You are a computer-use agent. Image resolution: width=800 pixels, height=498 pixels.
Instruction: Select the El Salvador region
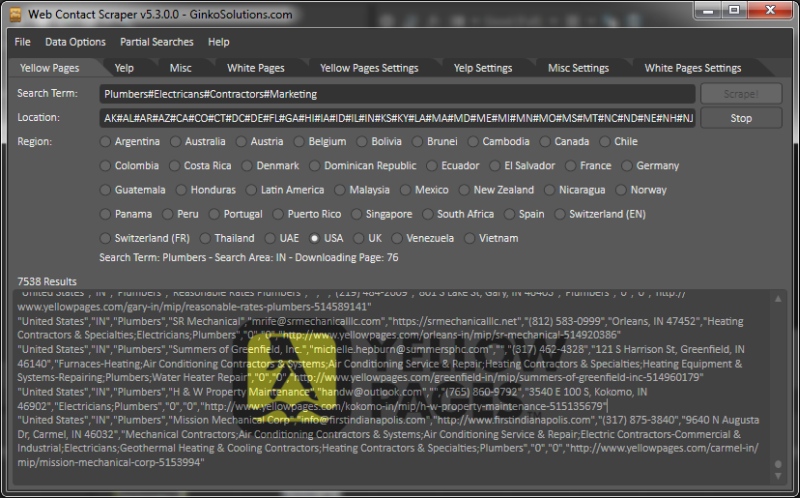(522, 165)
